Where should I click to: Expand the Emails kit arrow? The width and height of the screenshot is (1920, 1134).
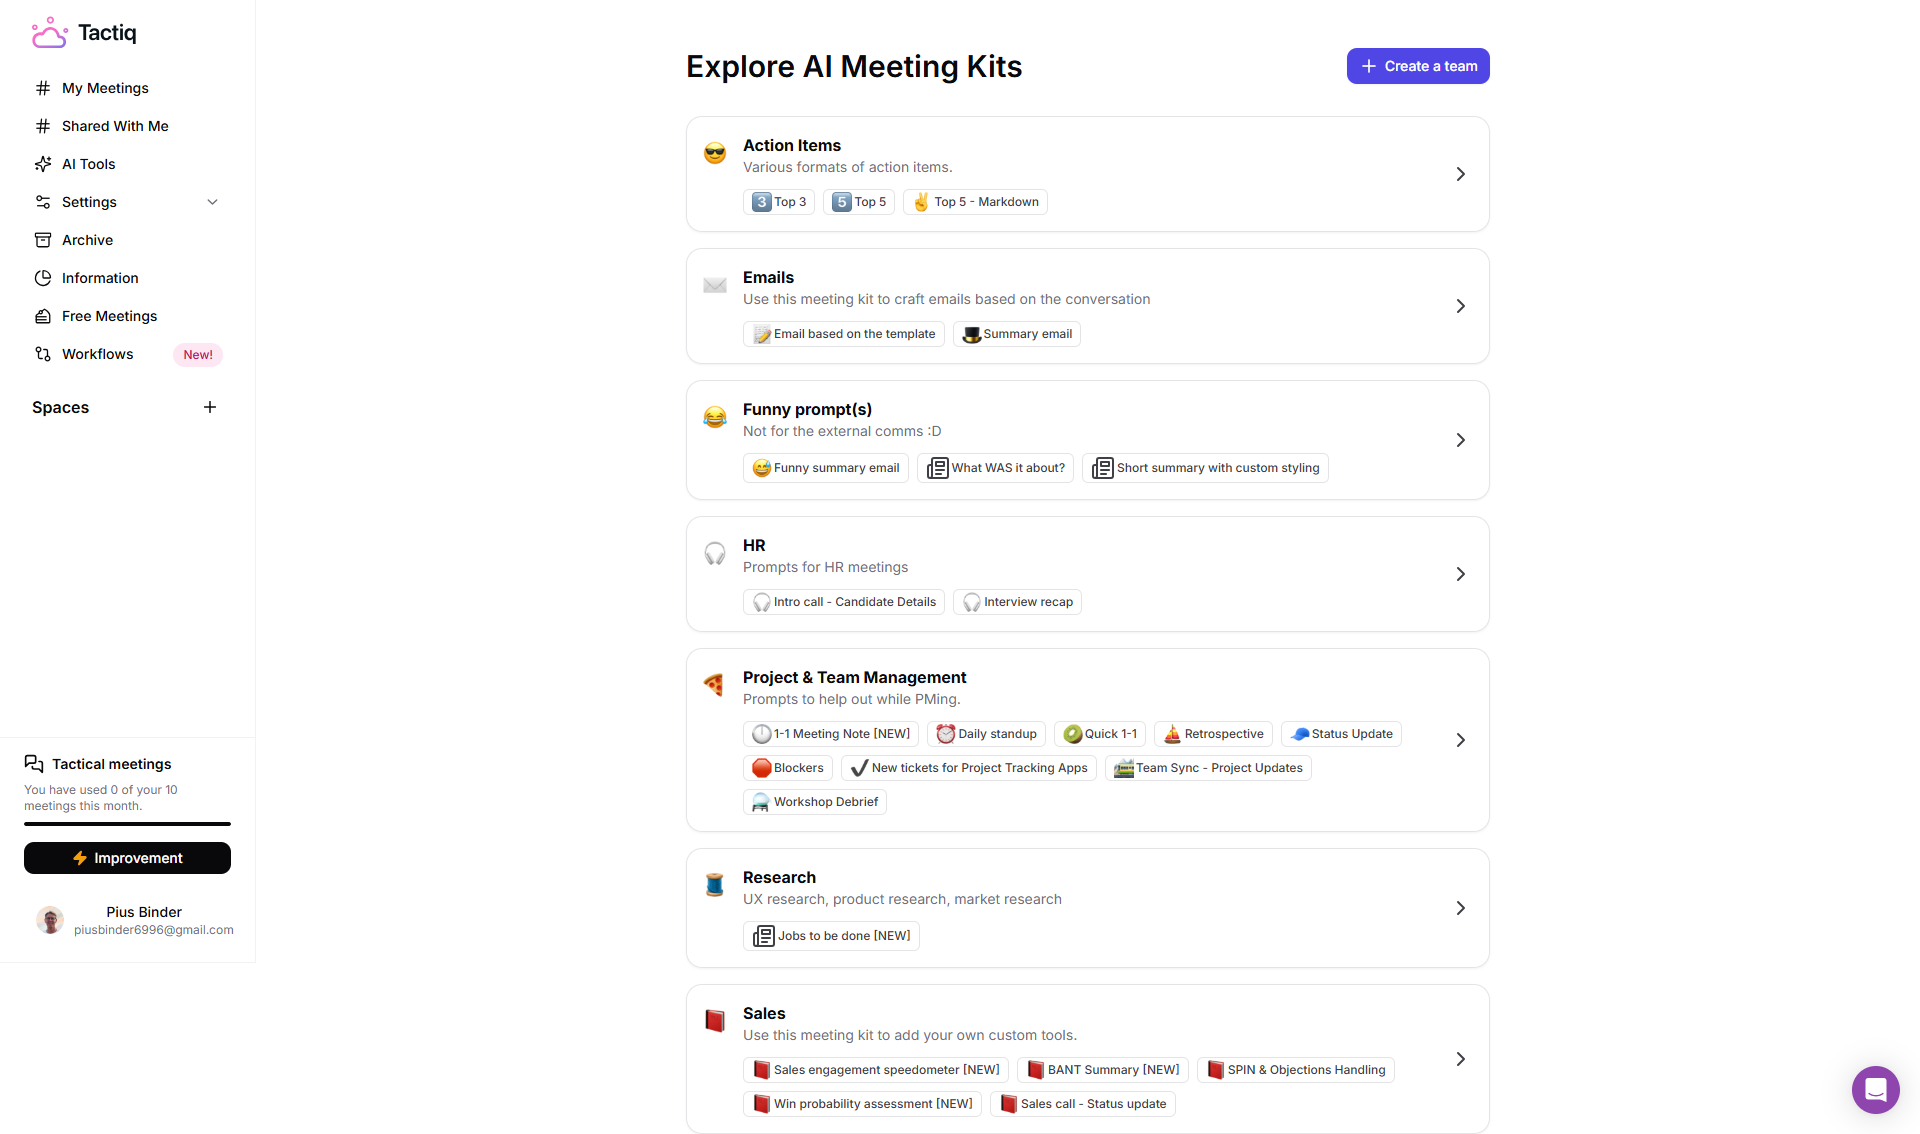point(1460,306)
